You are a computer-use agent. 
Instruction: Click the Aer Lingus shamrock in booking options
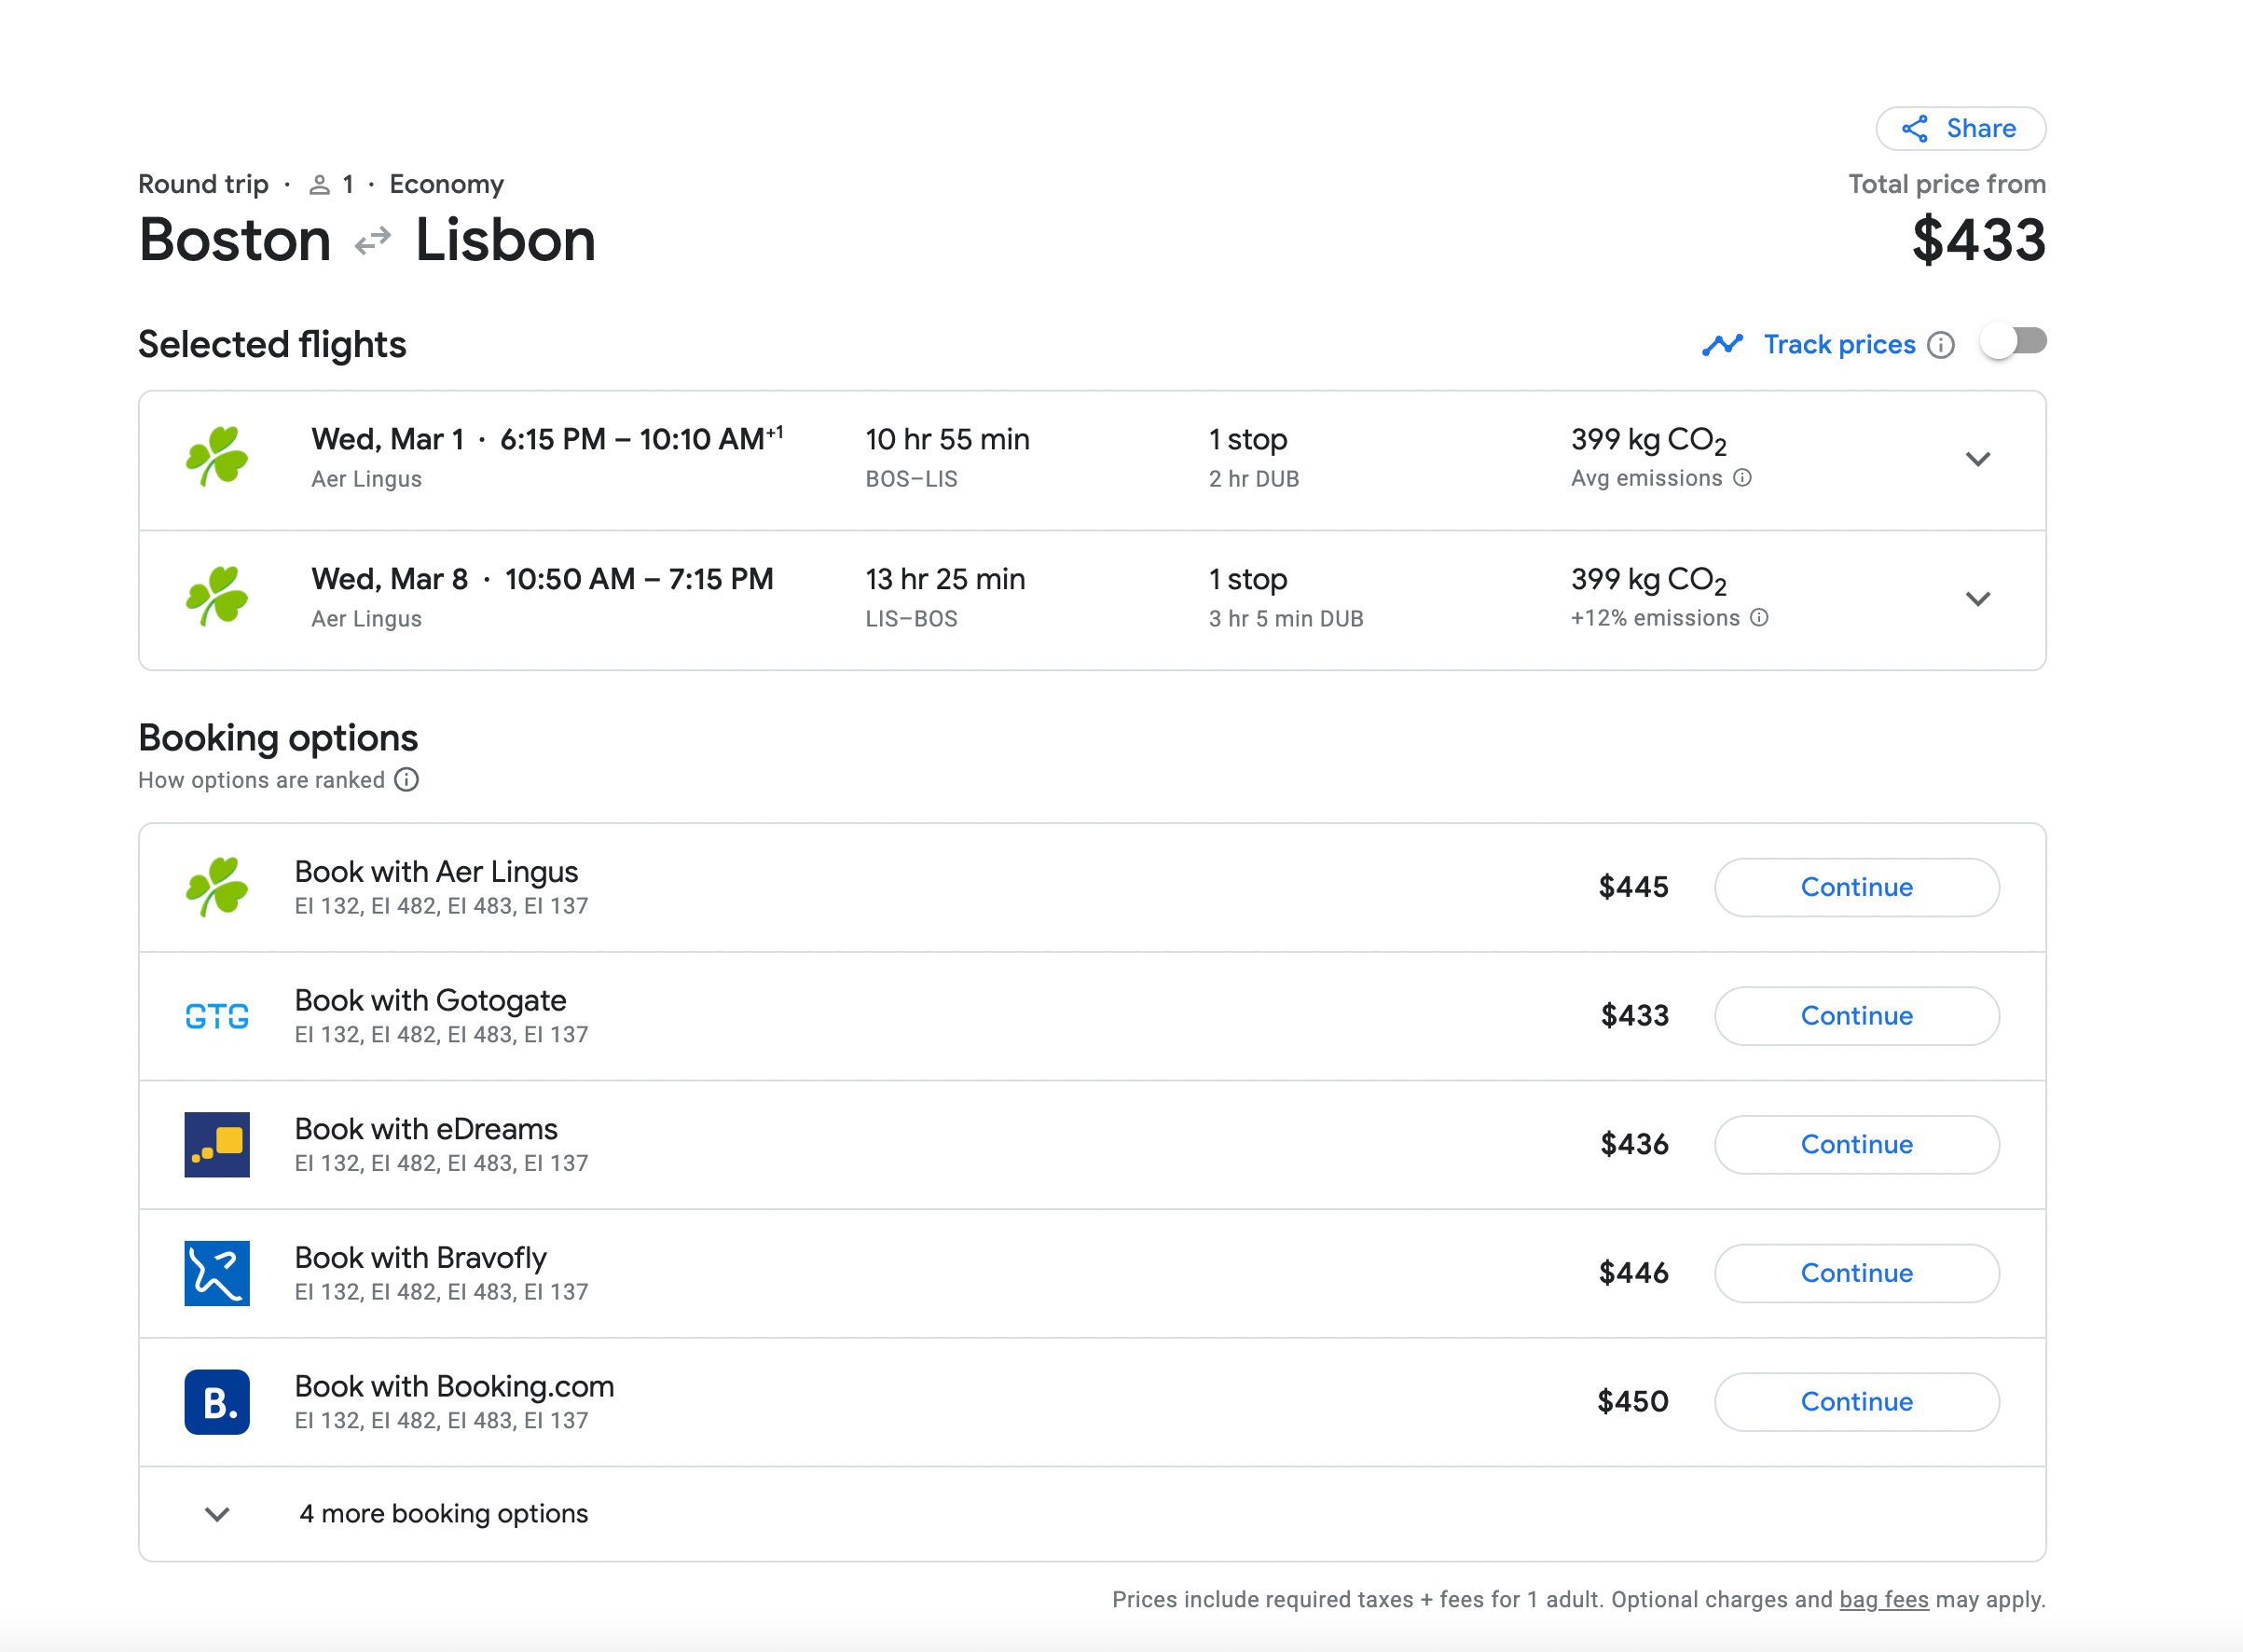pyautogui.click(x=217, y=887)
